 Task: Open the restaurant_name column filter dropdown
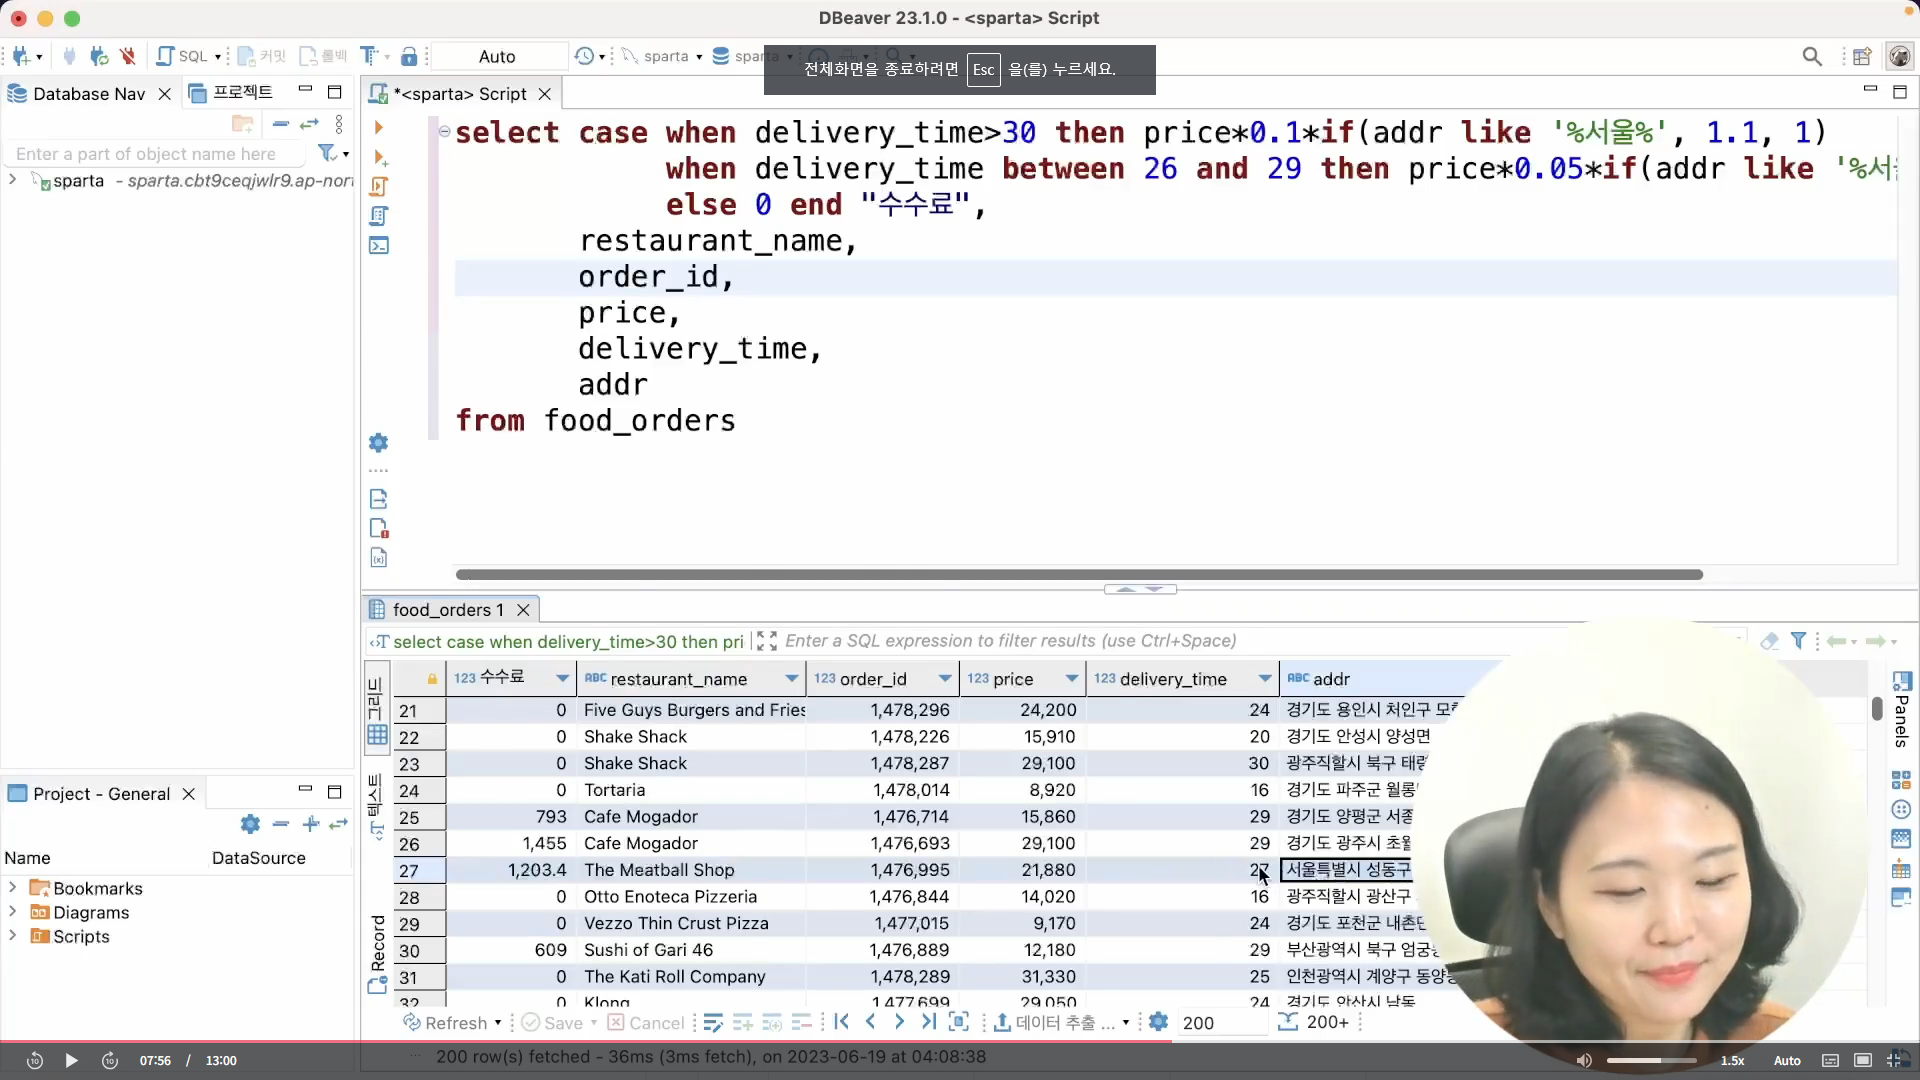[x=792, y=679]
